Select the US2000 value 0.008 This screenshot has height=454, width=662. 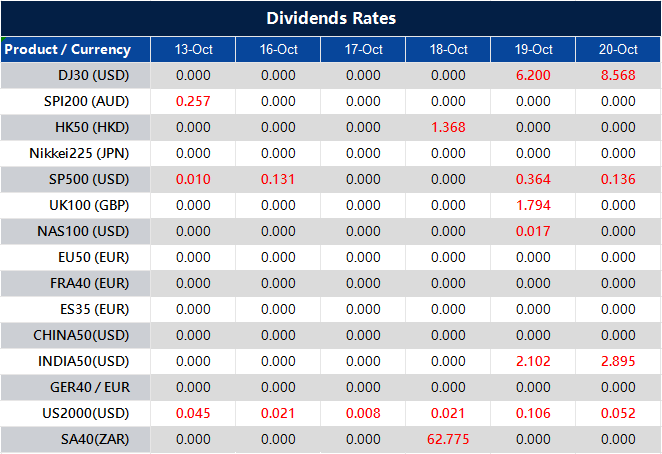coord(363,413)
